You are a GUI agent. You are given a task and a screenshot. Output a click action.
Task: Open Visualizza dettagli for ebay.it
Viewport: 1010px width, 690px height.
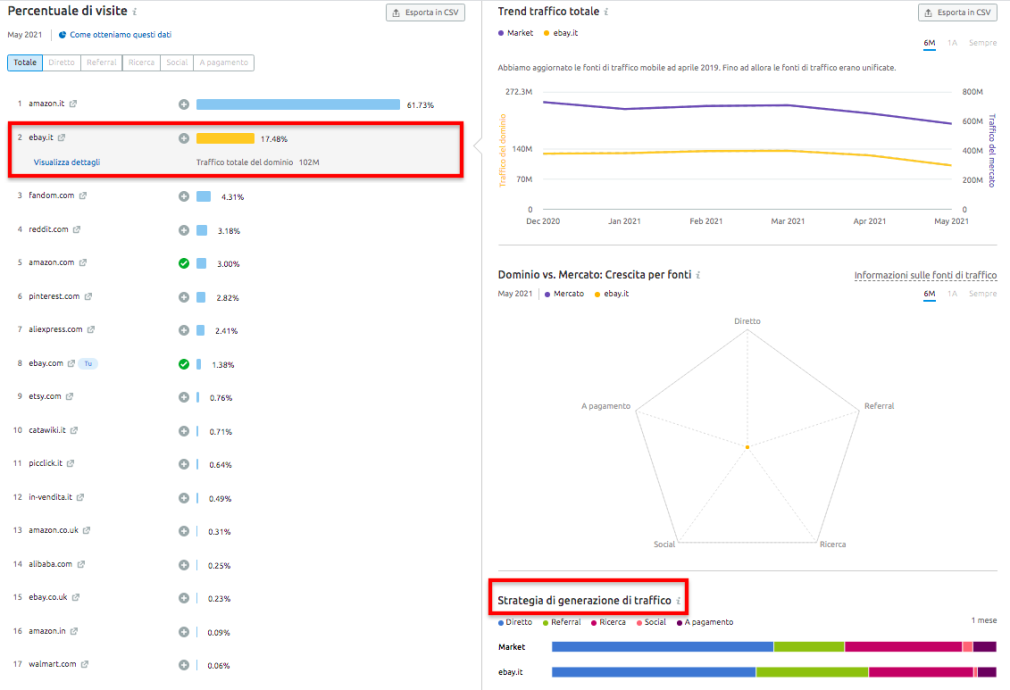pos(67,162)
